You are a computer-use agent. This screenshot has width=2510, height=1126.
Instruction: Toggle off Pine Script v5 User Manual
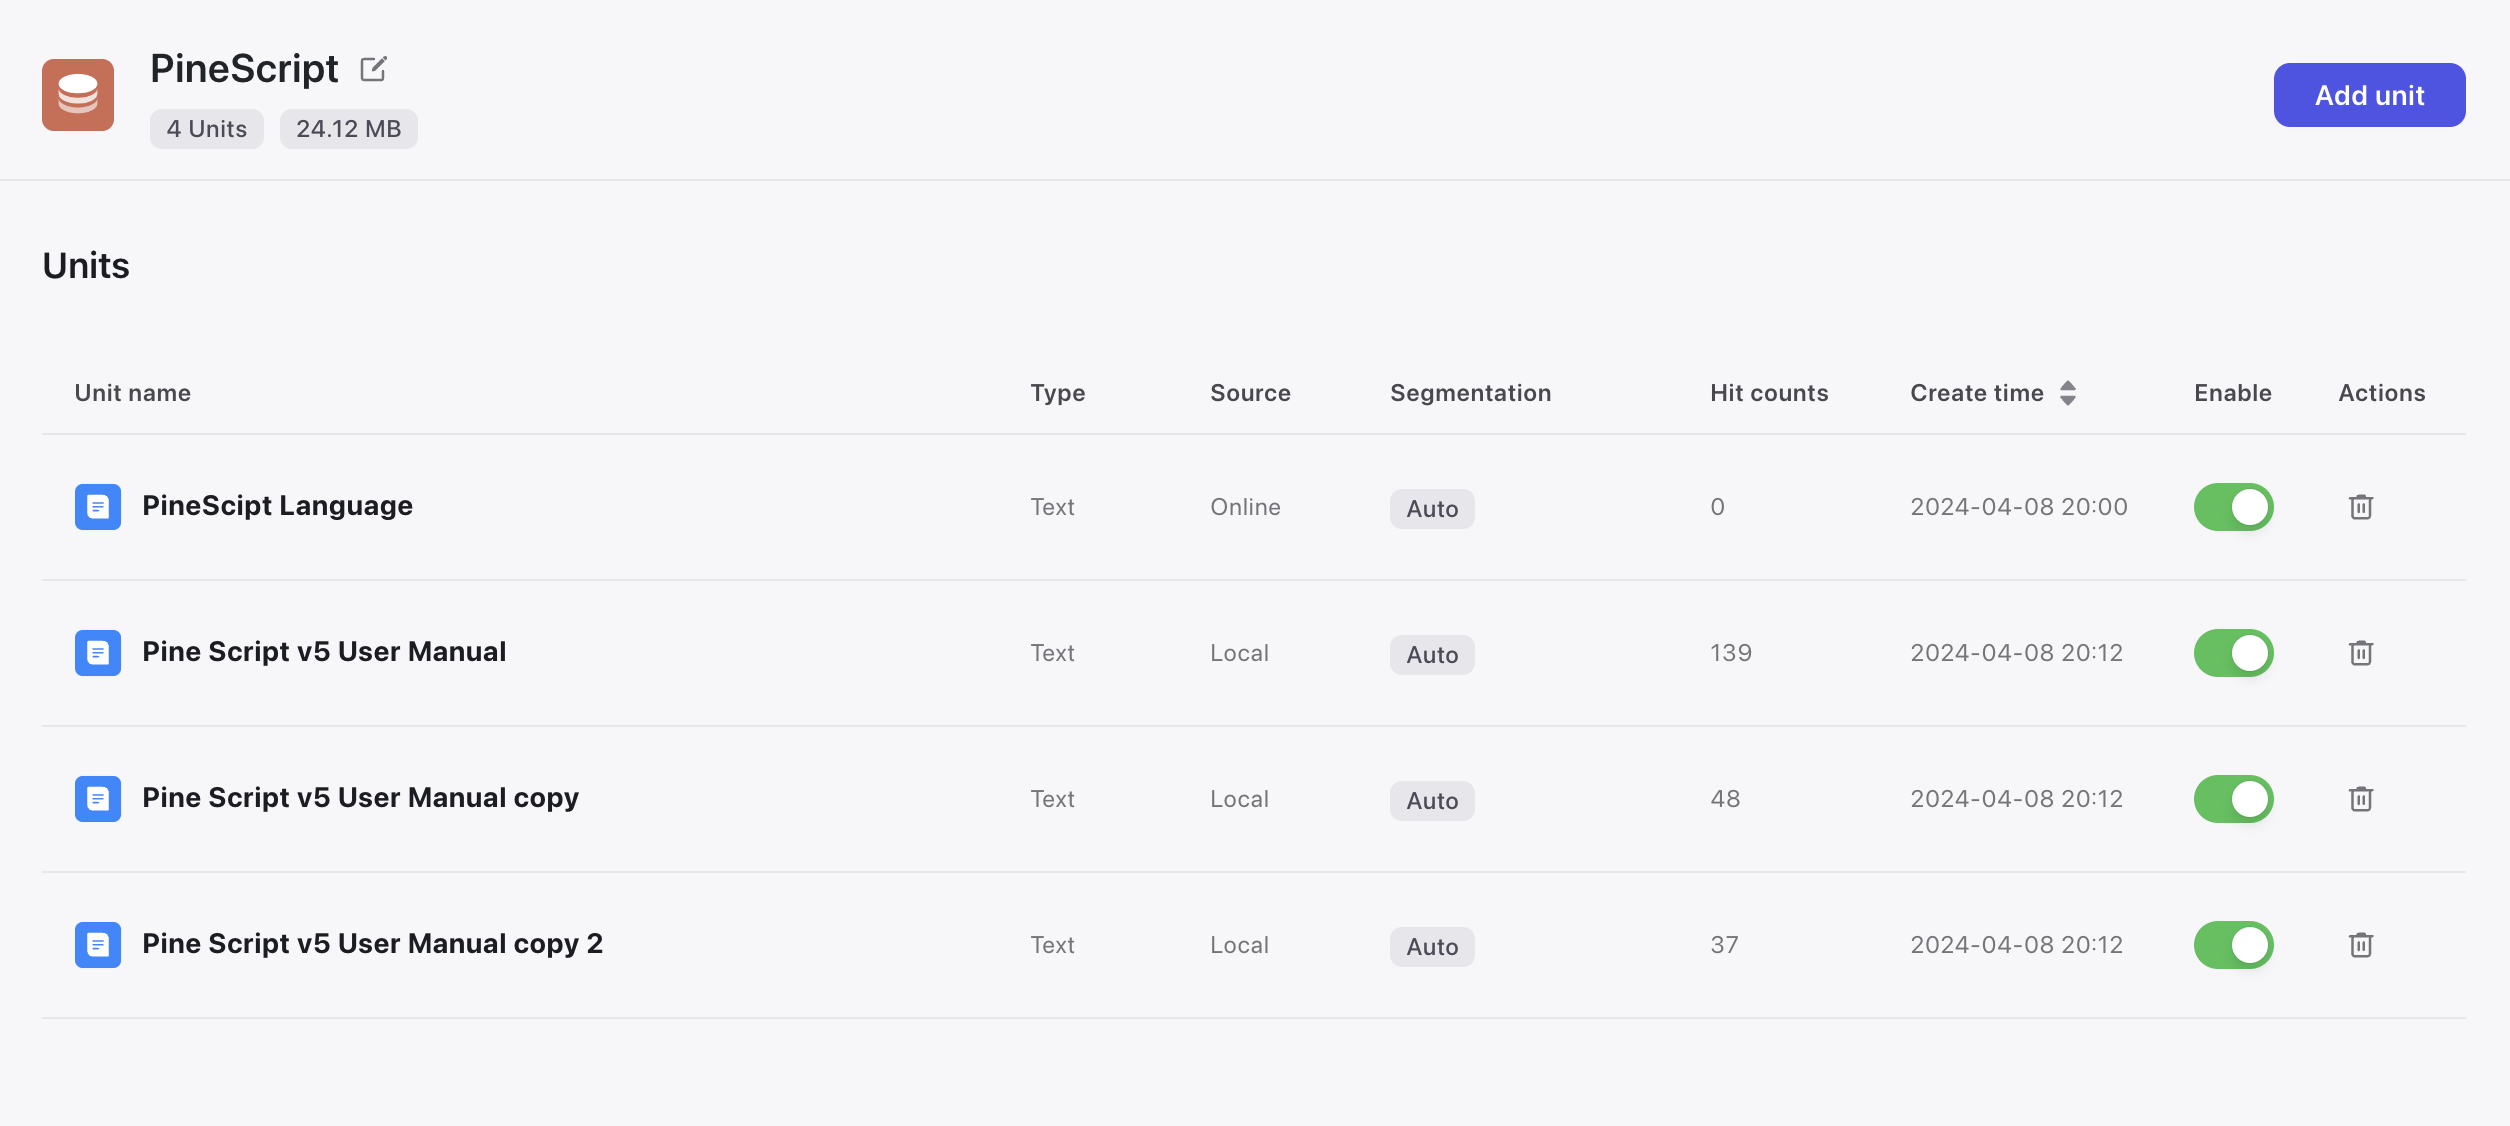click(x=2233, y=653)
